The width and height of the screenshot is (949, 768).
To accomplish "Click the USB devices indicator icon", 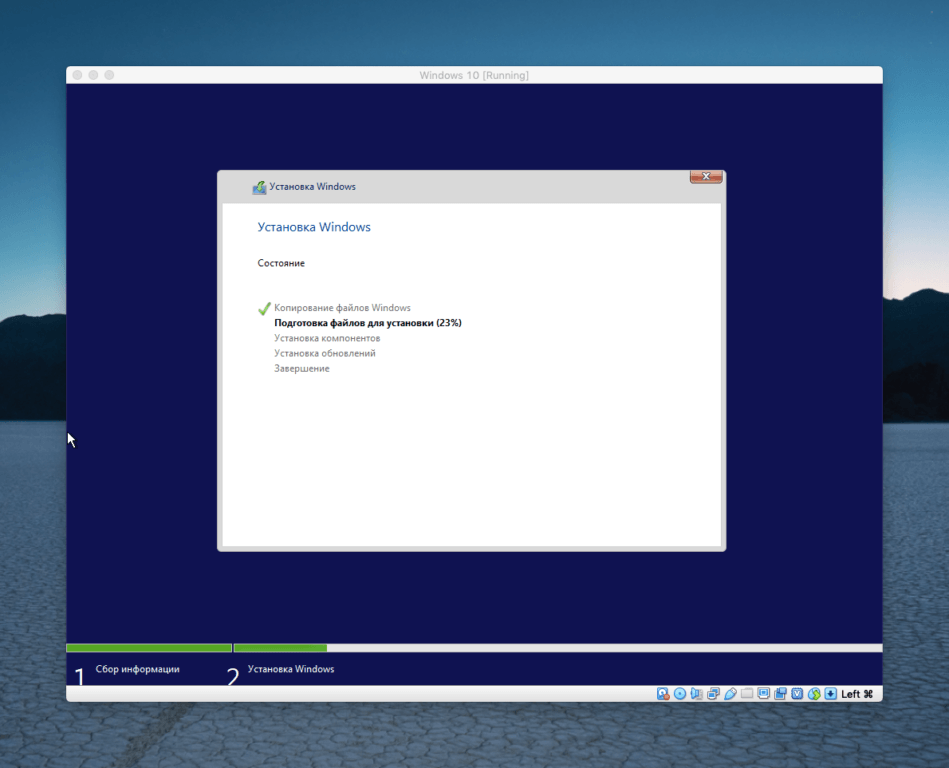I will pos(730,694).
